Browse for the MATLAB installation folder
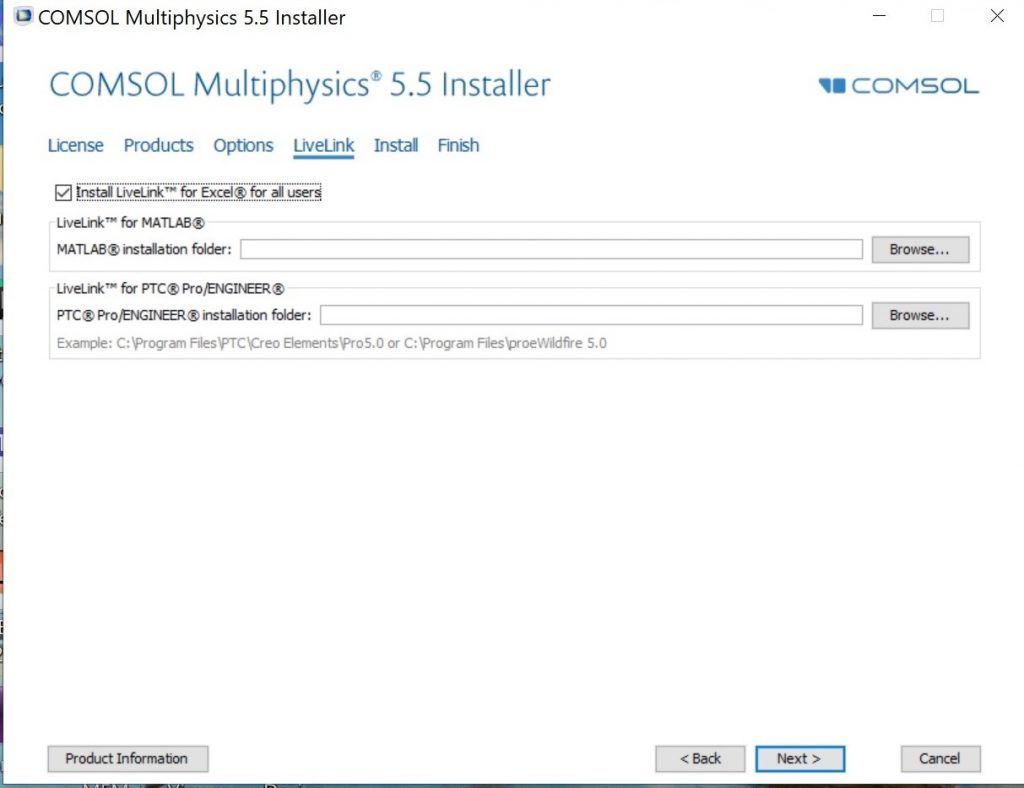 [x=920, y=249]
